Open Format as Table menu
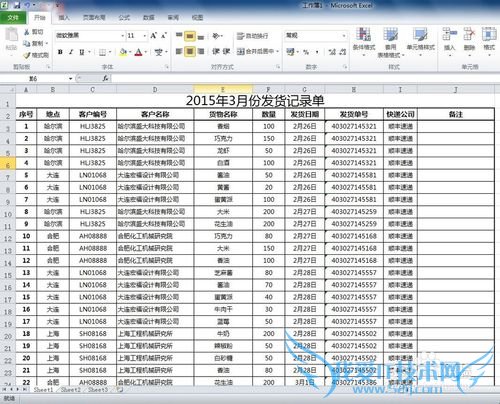The width and height of the screenshot is (500, 404). [x=390, y=42]
